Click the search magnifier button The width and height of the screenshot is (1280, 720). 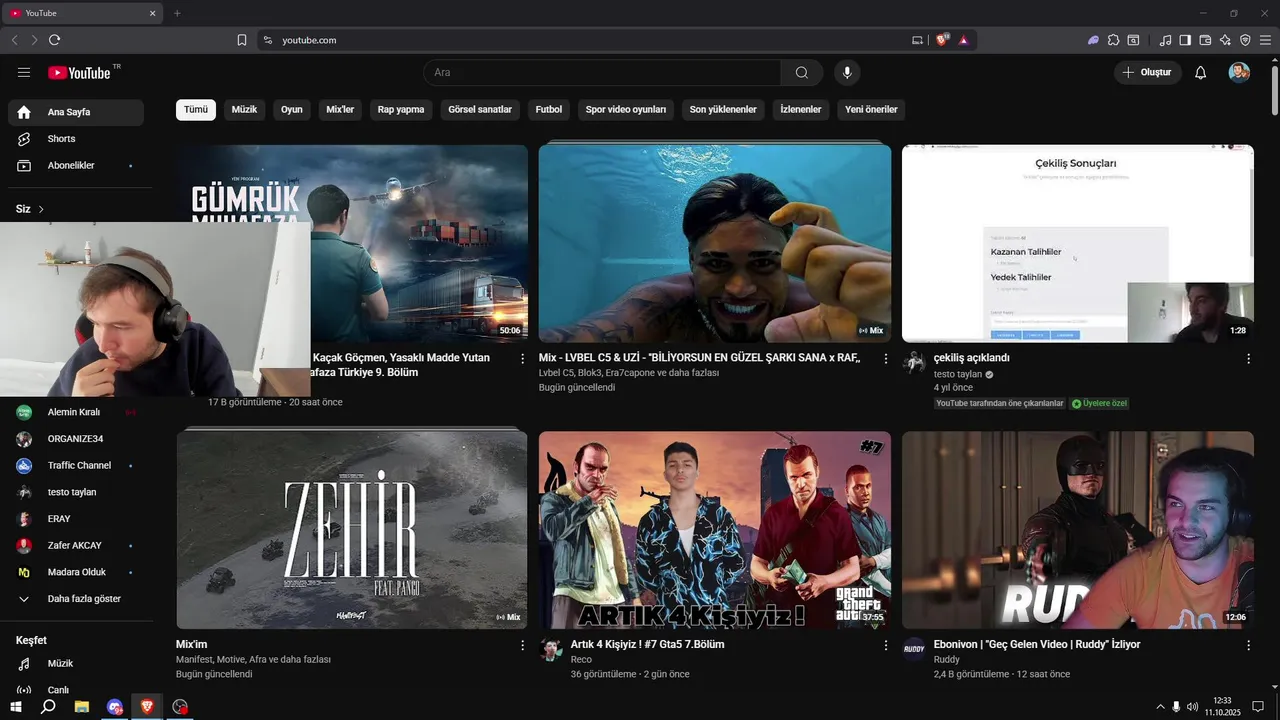point(802,72)
